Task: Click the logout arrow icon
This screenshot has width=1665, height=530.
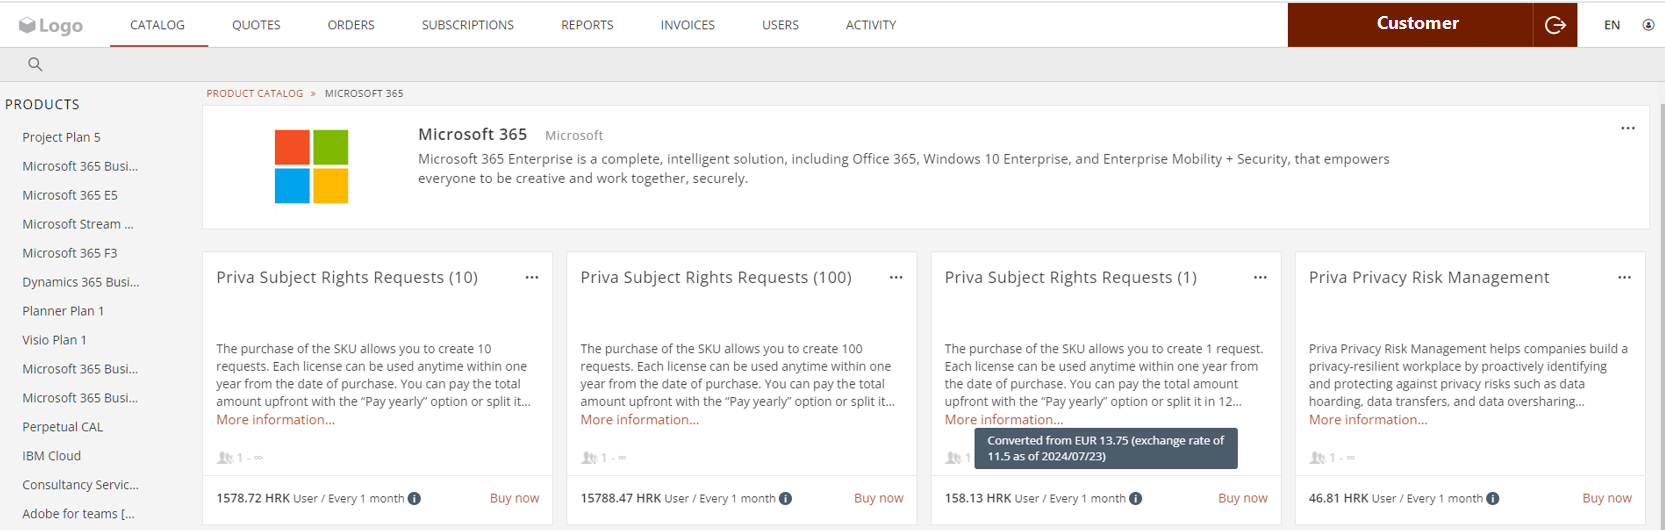Action: 1555,25
